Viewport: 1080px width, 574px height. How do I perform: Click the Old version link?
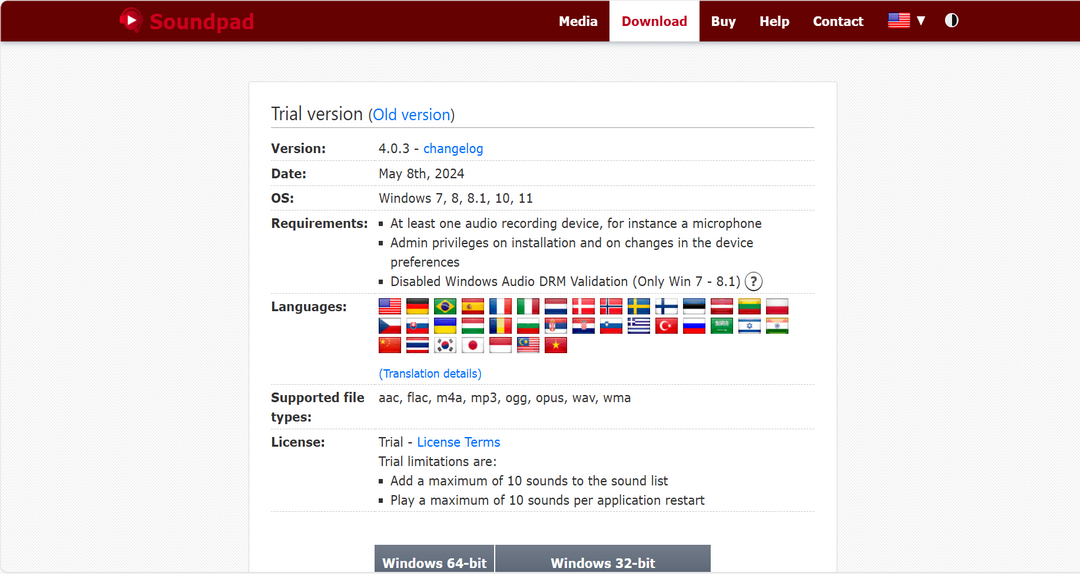pyautogui.click(x=411, y=115)
